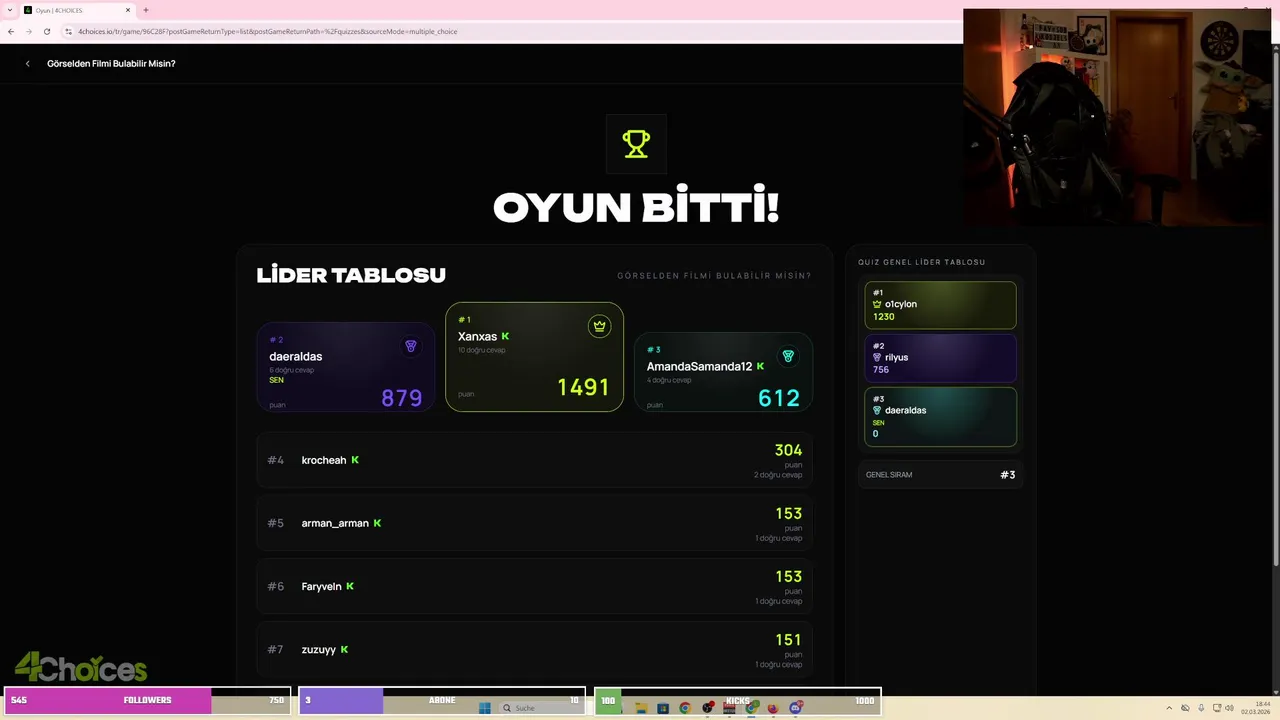Click the crown icon on Xanxas's card
Screen dimensions: 1280x720
pyautogui.click(x=599, y=326)
